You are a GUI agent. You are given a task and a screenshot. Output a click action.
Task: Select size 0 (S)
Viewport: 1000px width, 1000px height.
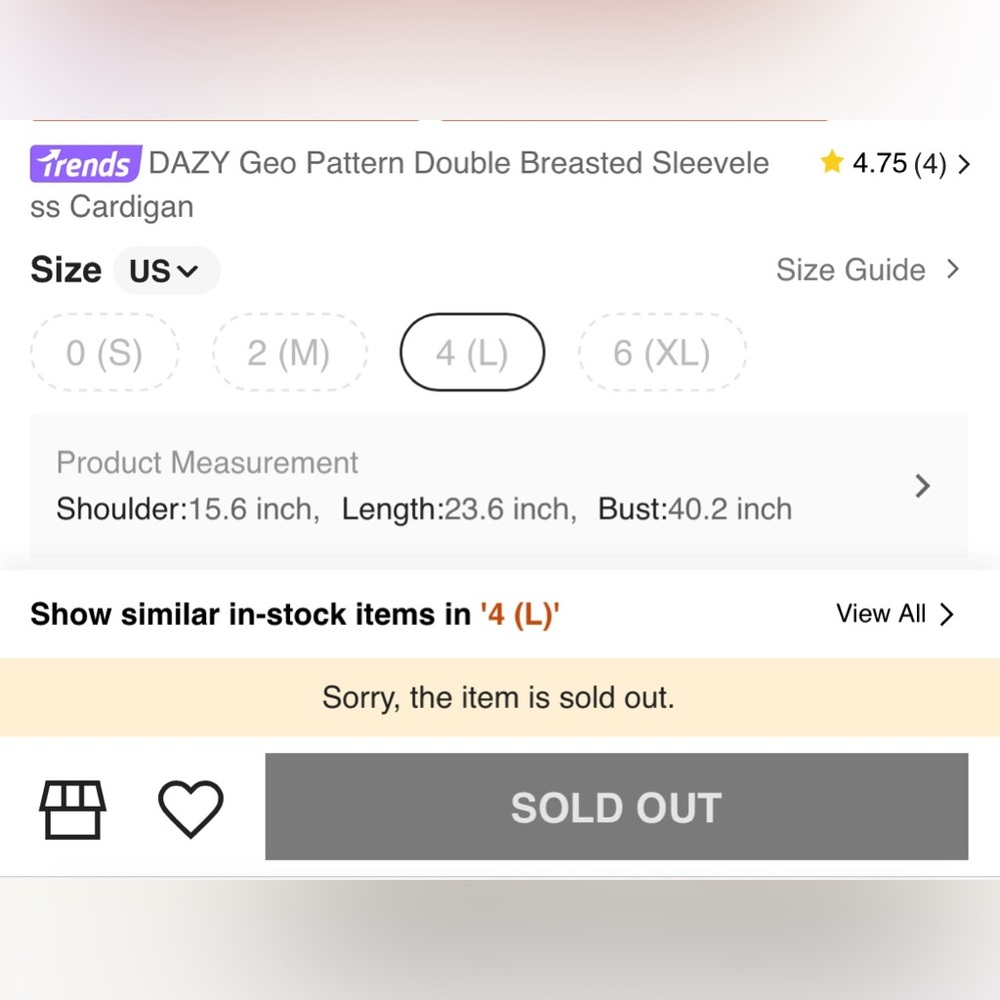[x=104, y=353]
